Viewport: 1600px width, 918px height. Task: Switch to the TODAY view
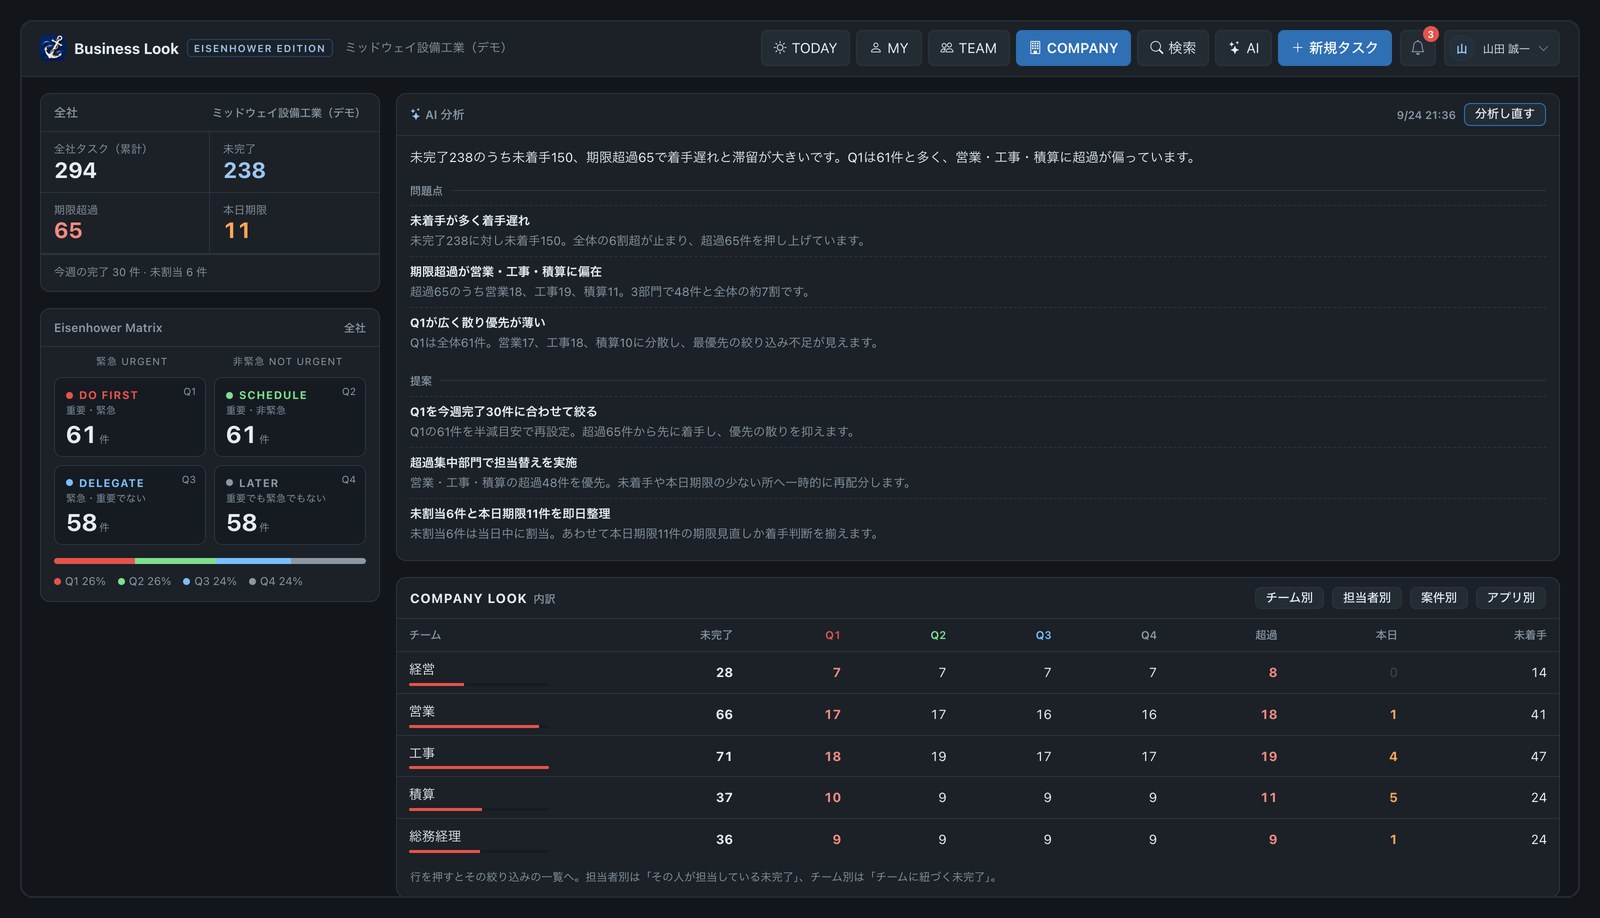click(805, 48)
